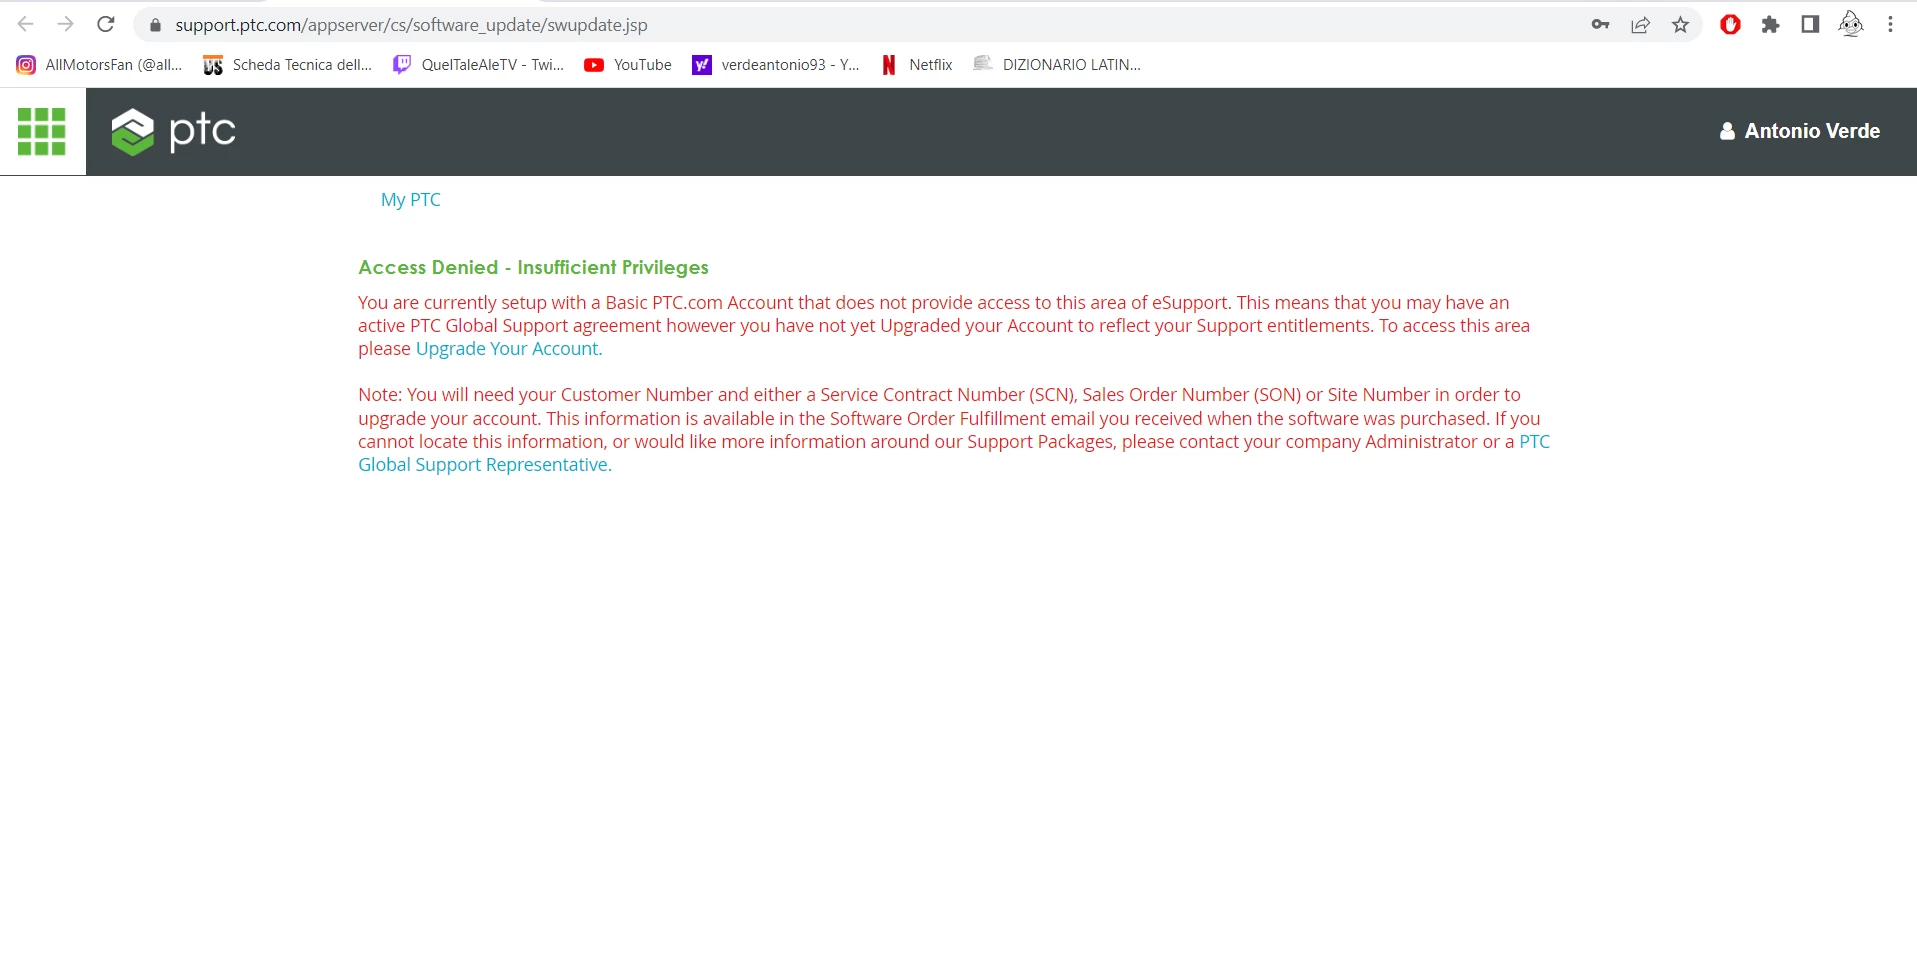1917x976 pixels.
Task: Click the browser forward arrow
Action: pyautogui.click(x=66, y=24)
